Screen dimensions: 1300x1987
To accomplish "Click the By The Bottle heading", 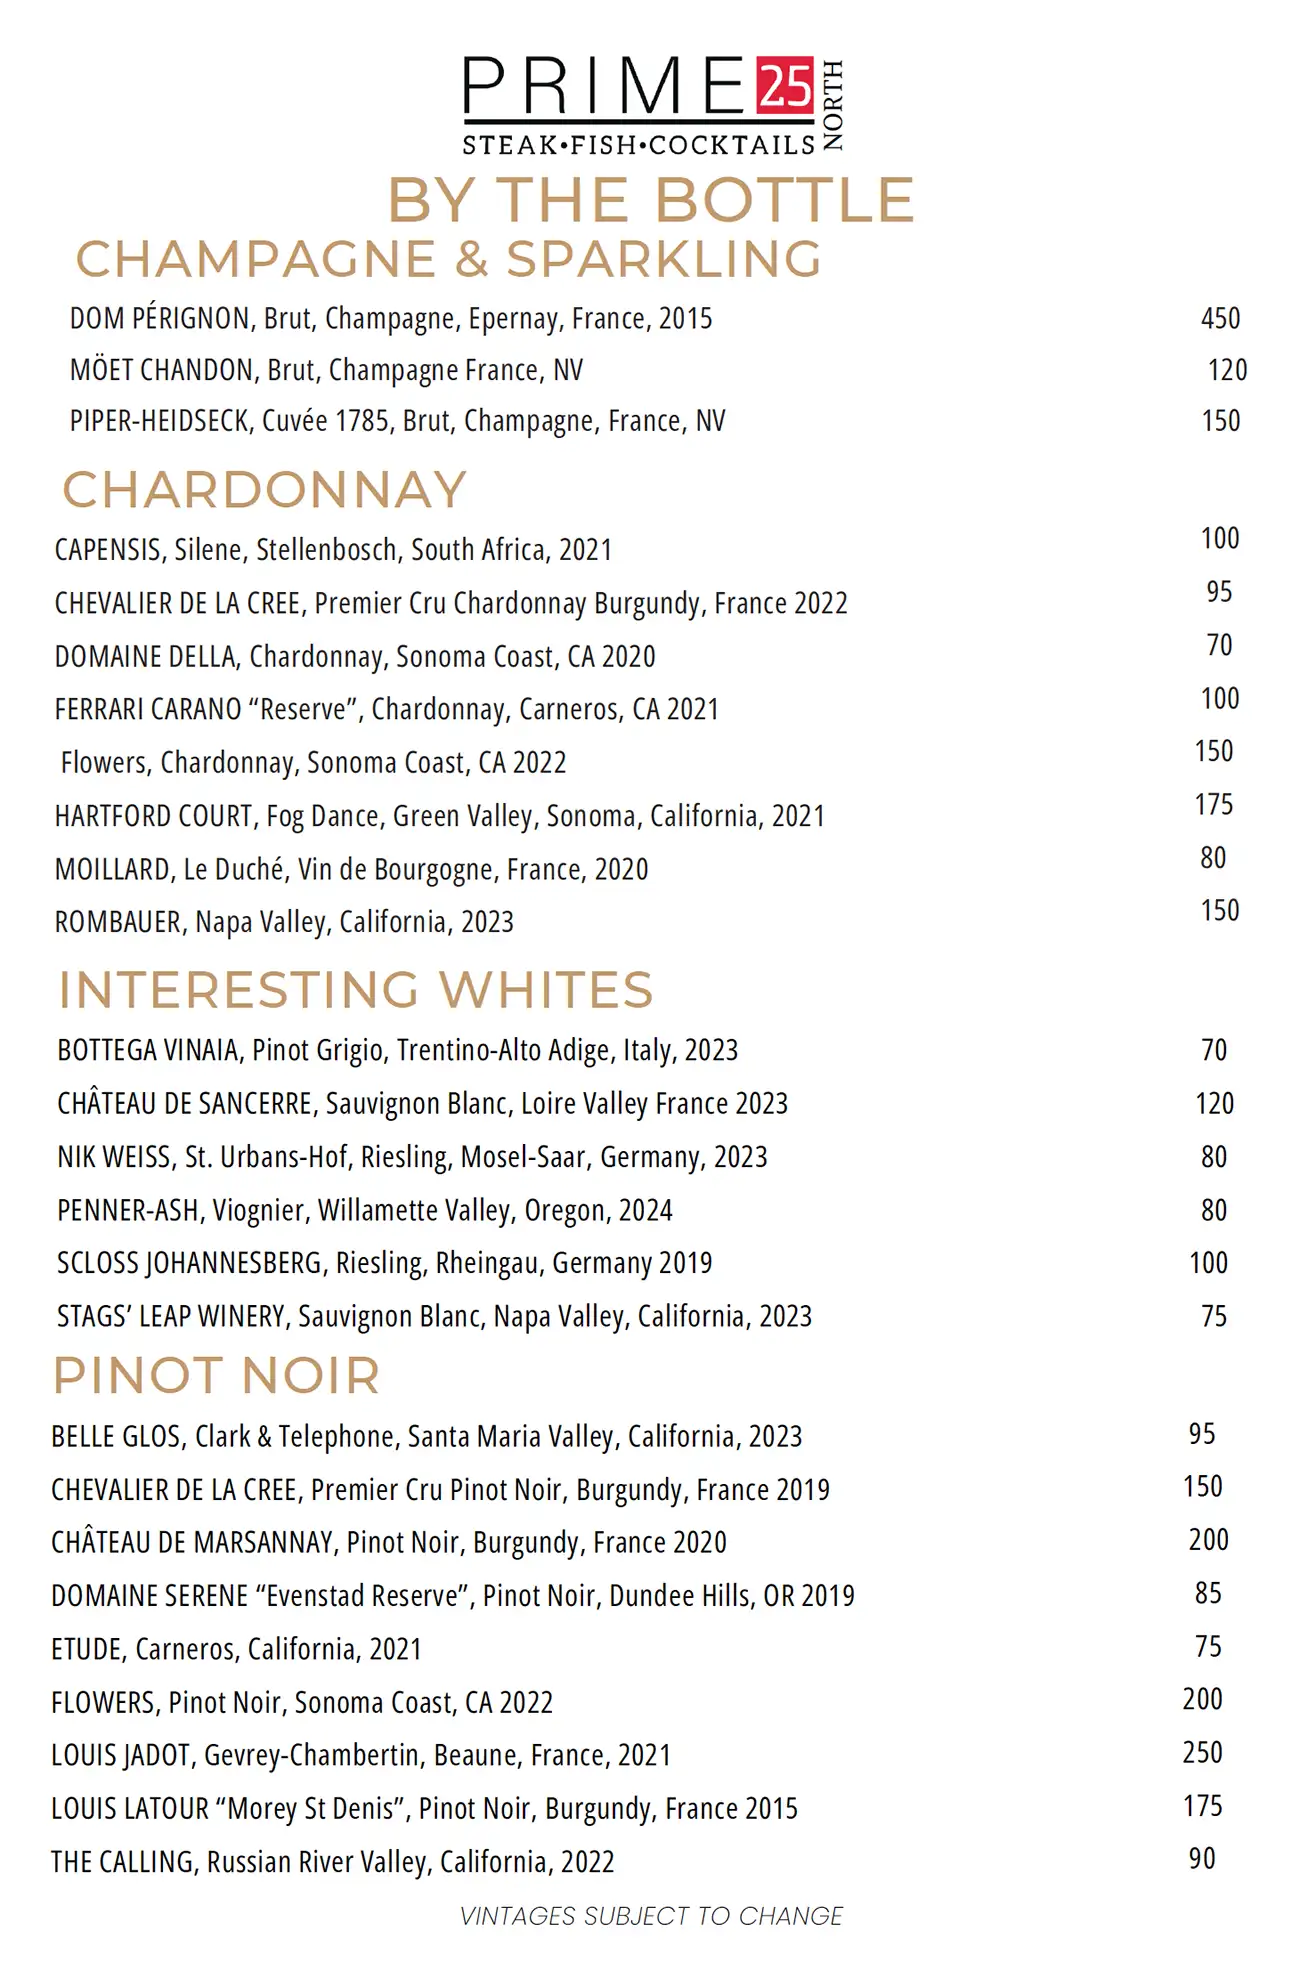I will [x=651, y=200].
